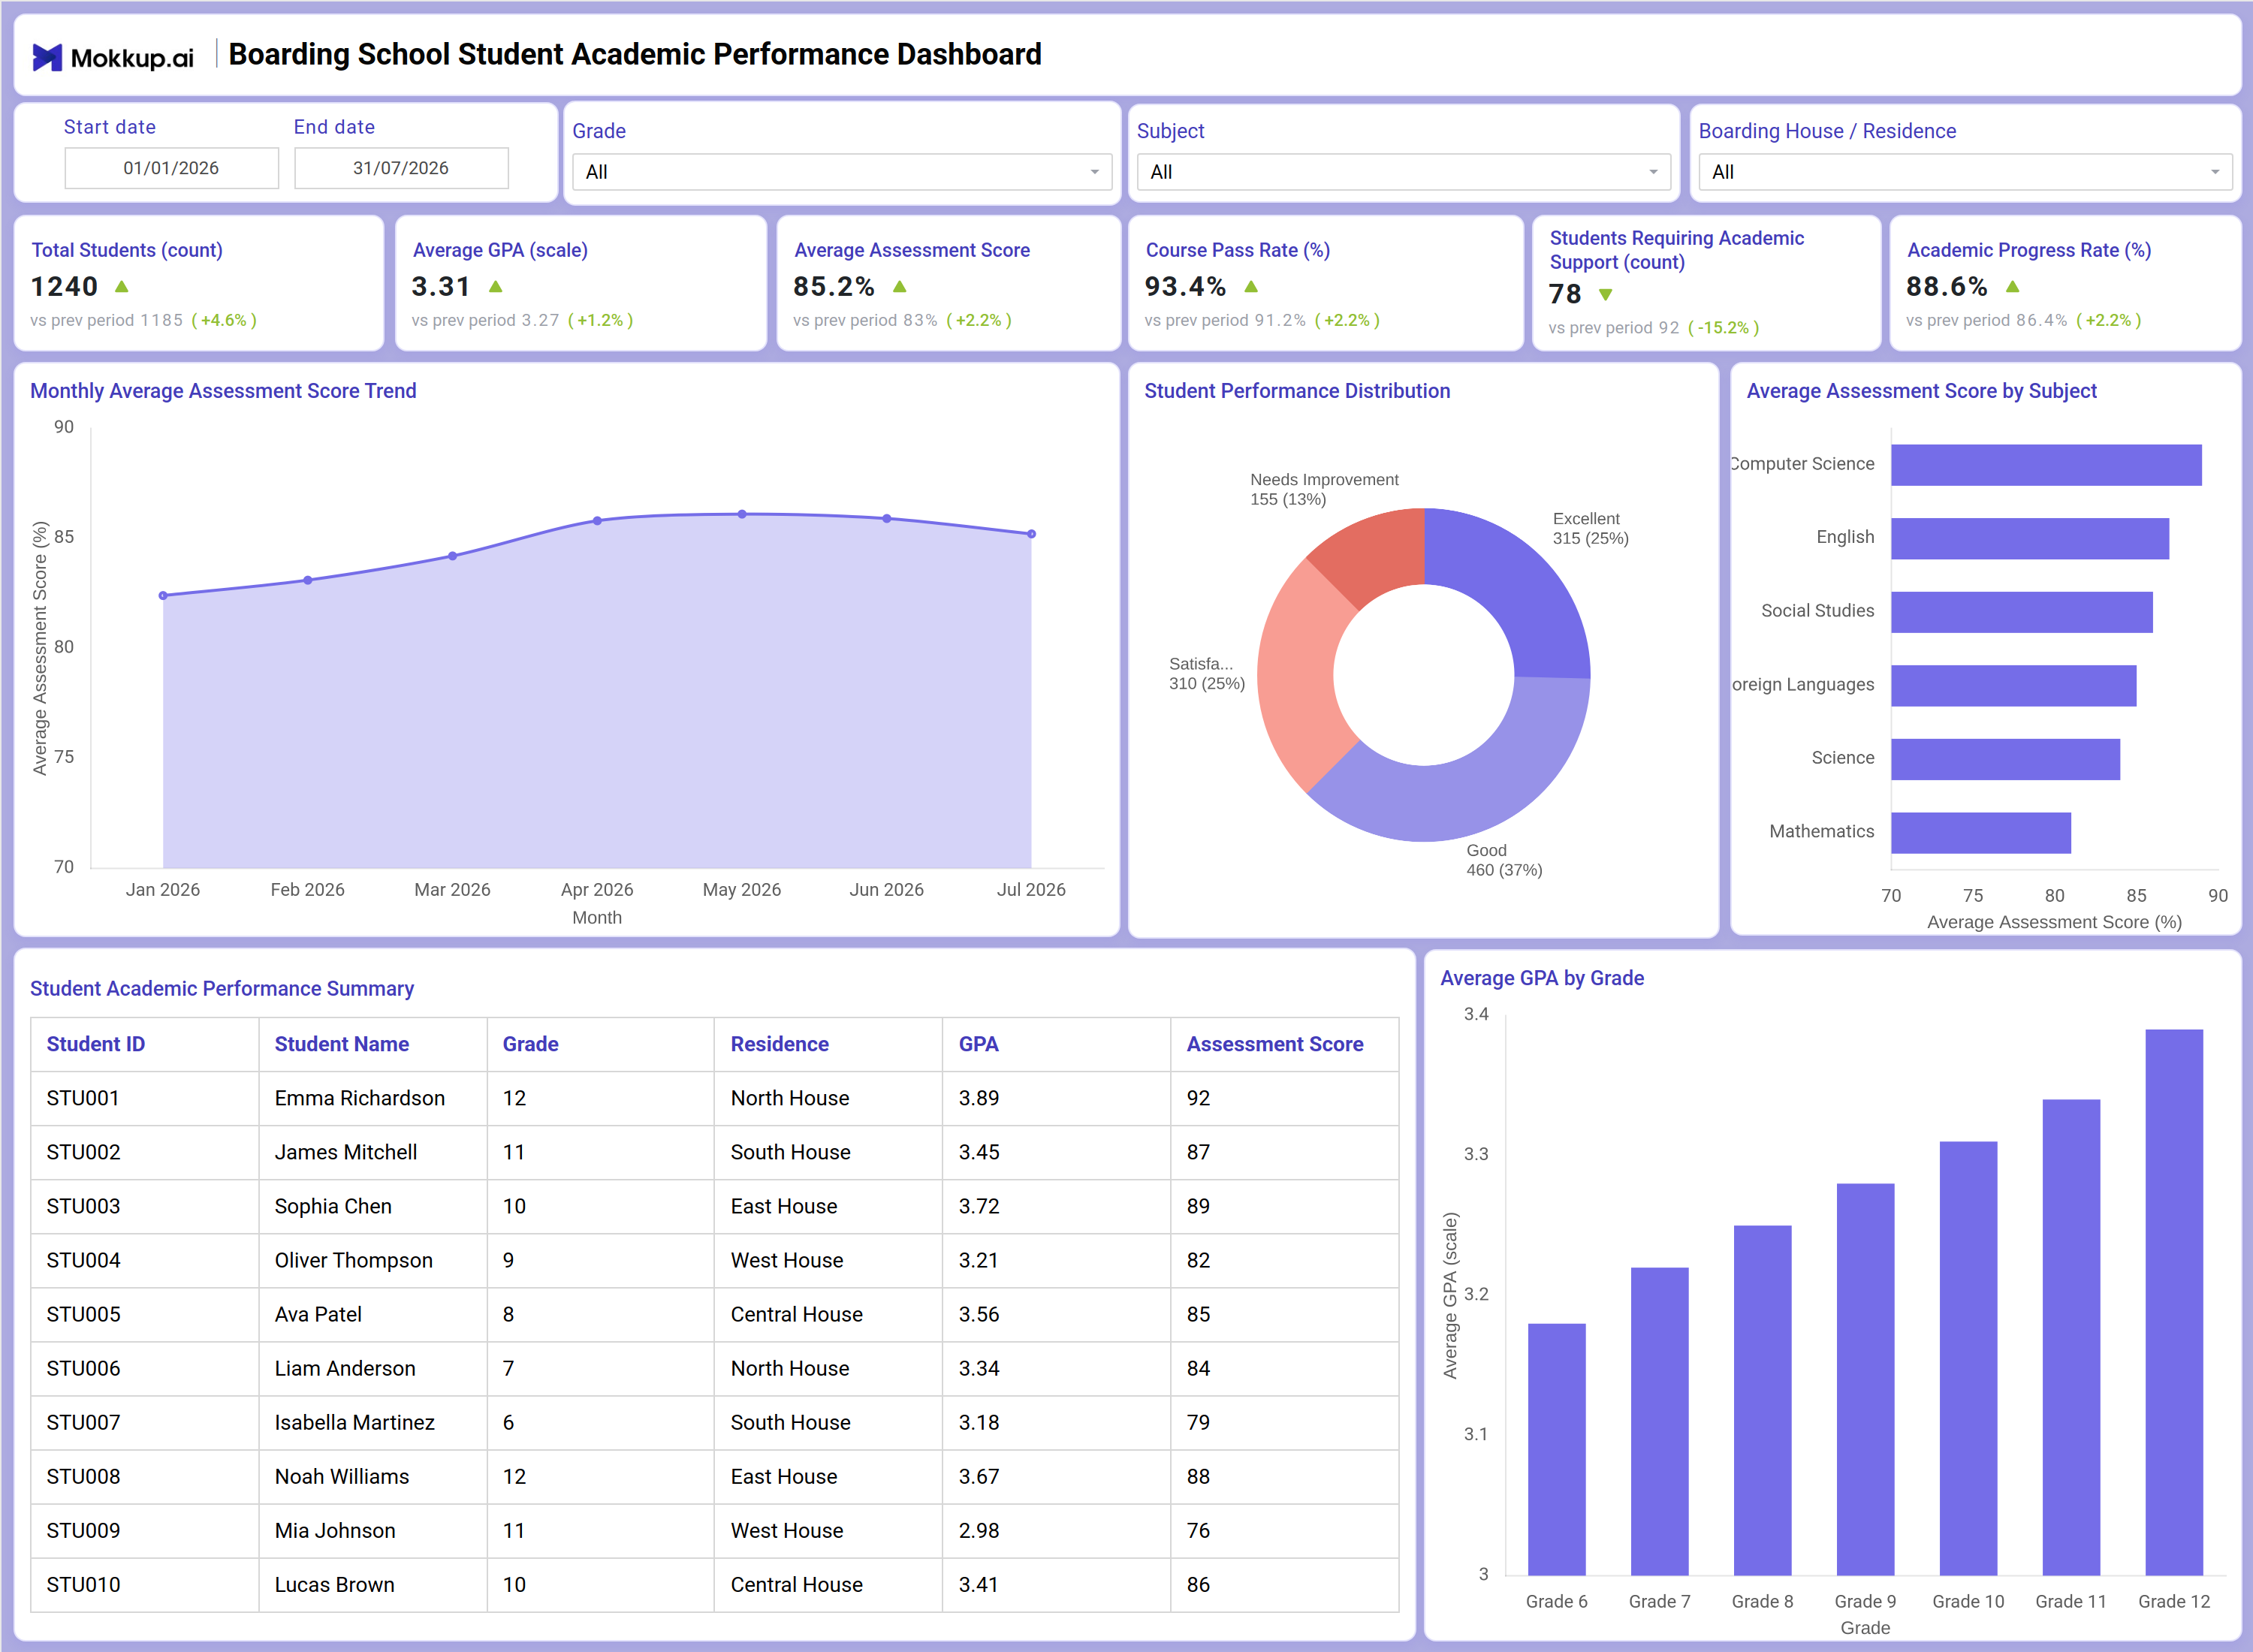Click the End date field 31/07/2026
2253x1652 pixels.
401,168
